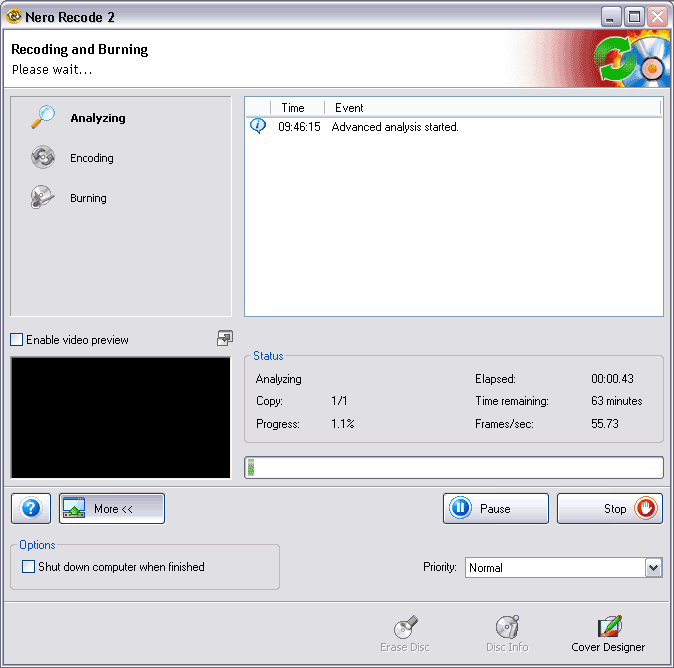Click the 09:46:15 time cell

pyautogui.click(x=299, y=127)
